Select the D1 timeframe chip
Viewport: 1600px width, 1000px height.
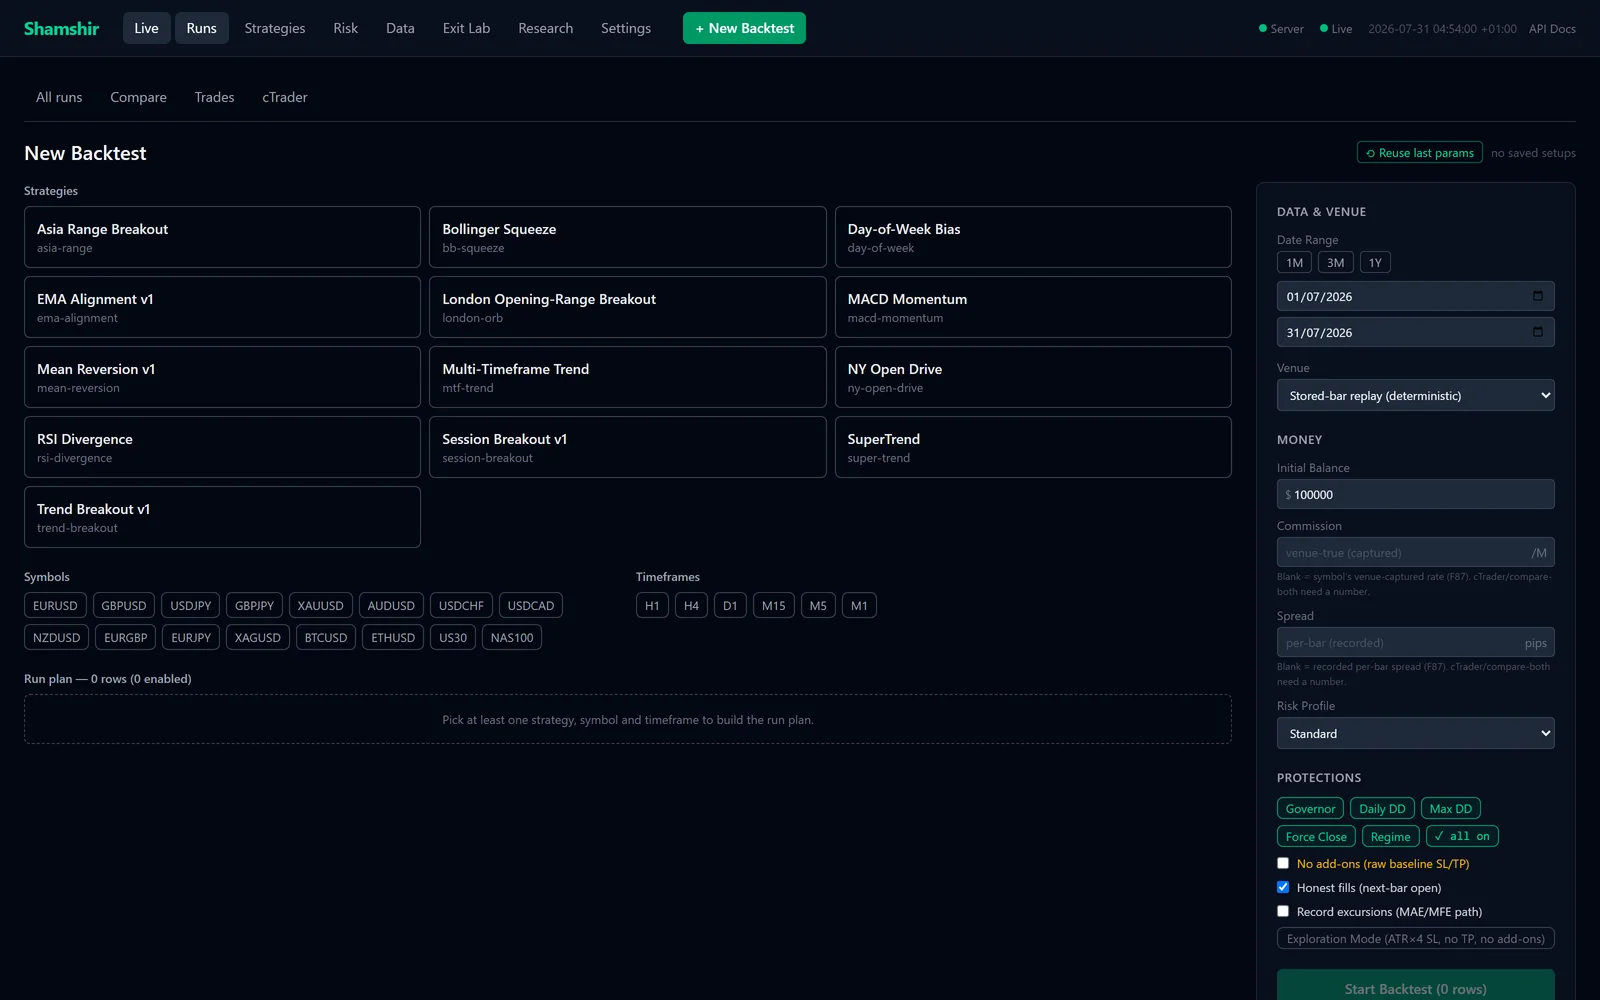click(x=730, y=605)
